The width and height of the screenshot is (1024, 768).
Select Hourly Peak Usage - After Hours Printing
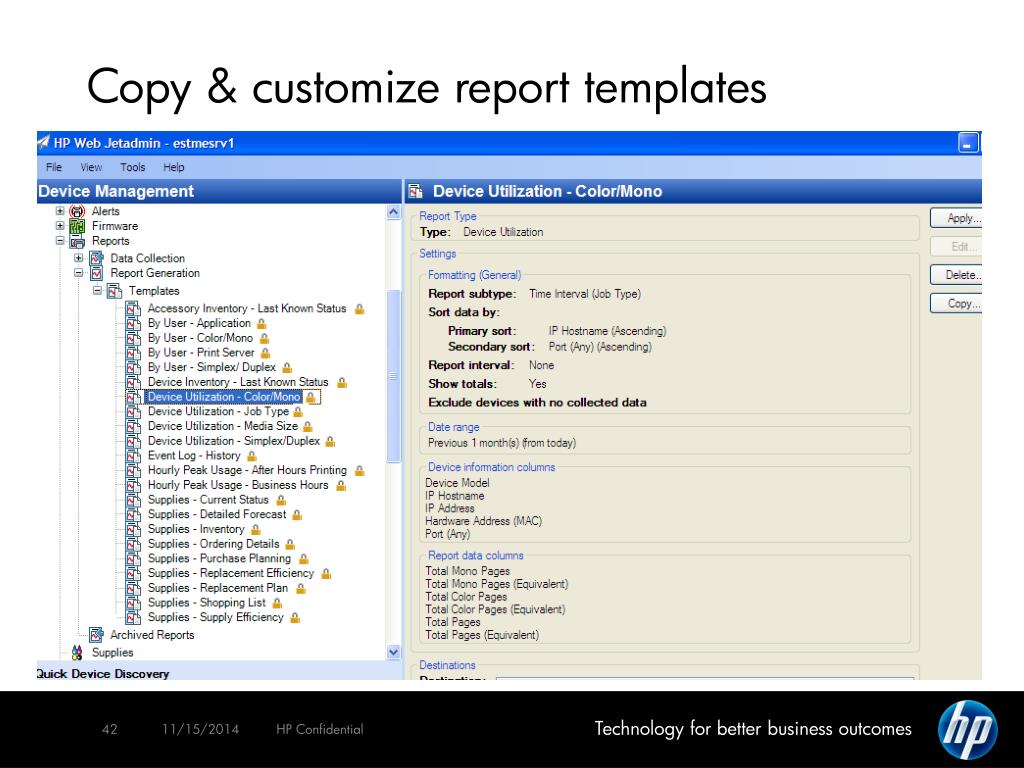pyautogui.click(x=247, y=470)
